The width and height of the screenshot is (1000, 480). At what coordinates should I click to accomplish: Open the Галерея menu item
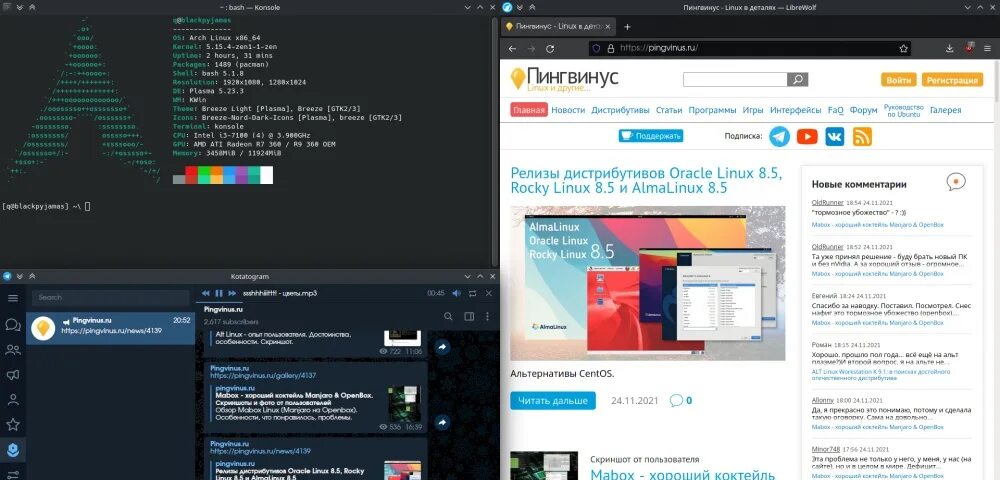(x=945, y=110)
